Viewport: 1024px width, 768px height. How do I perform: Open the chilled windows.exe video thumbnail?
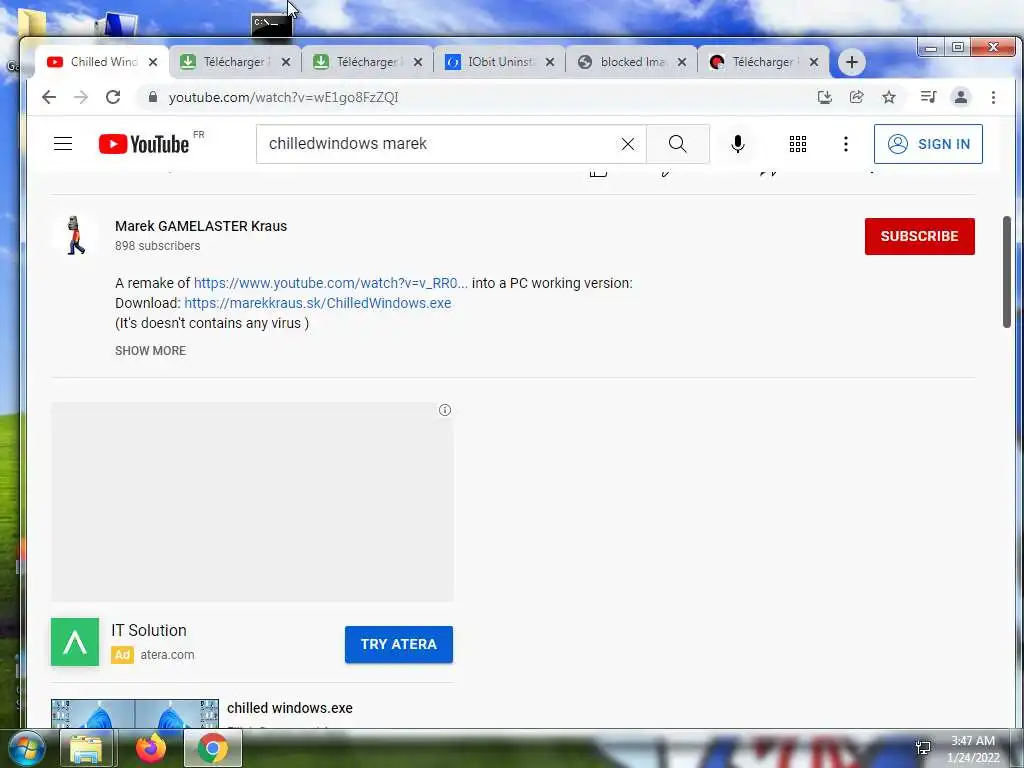click(135, 714)
